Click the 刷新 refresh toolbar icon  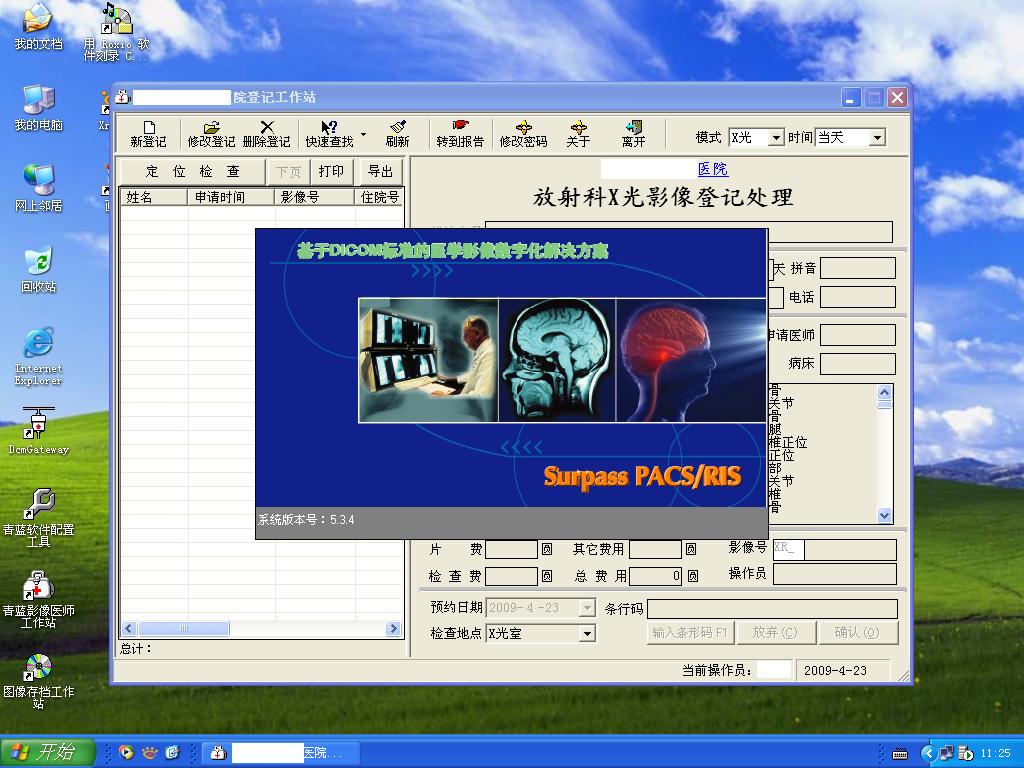397,134
